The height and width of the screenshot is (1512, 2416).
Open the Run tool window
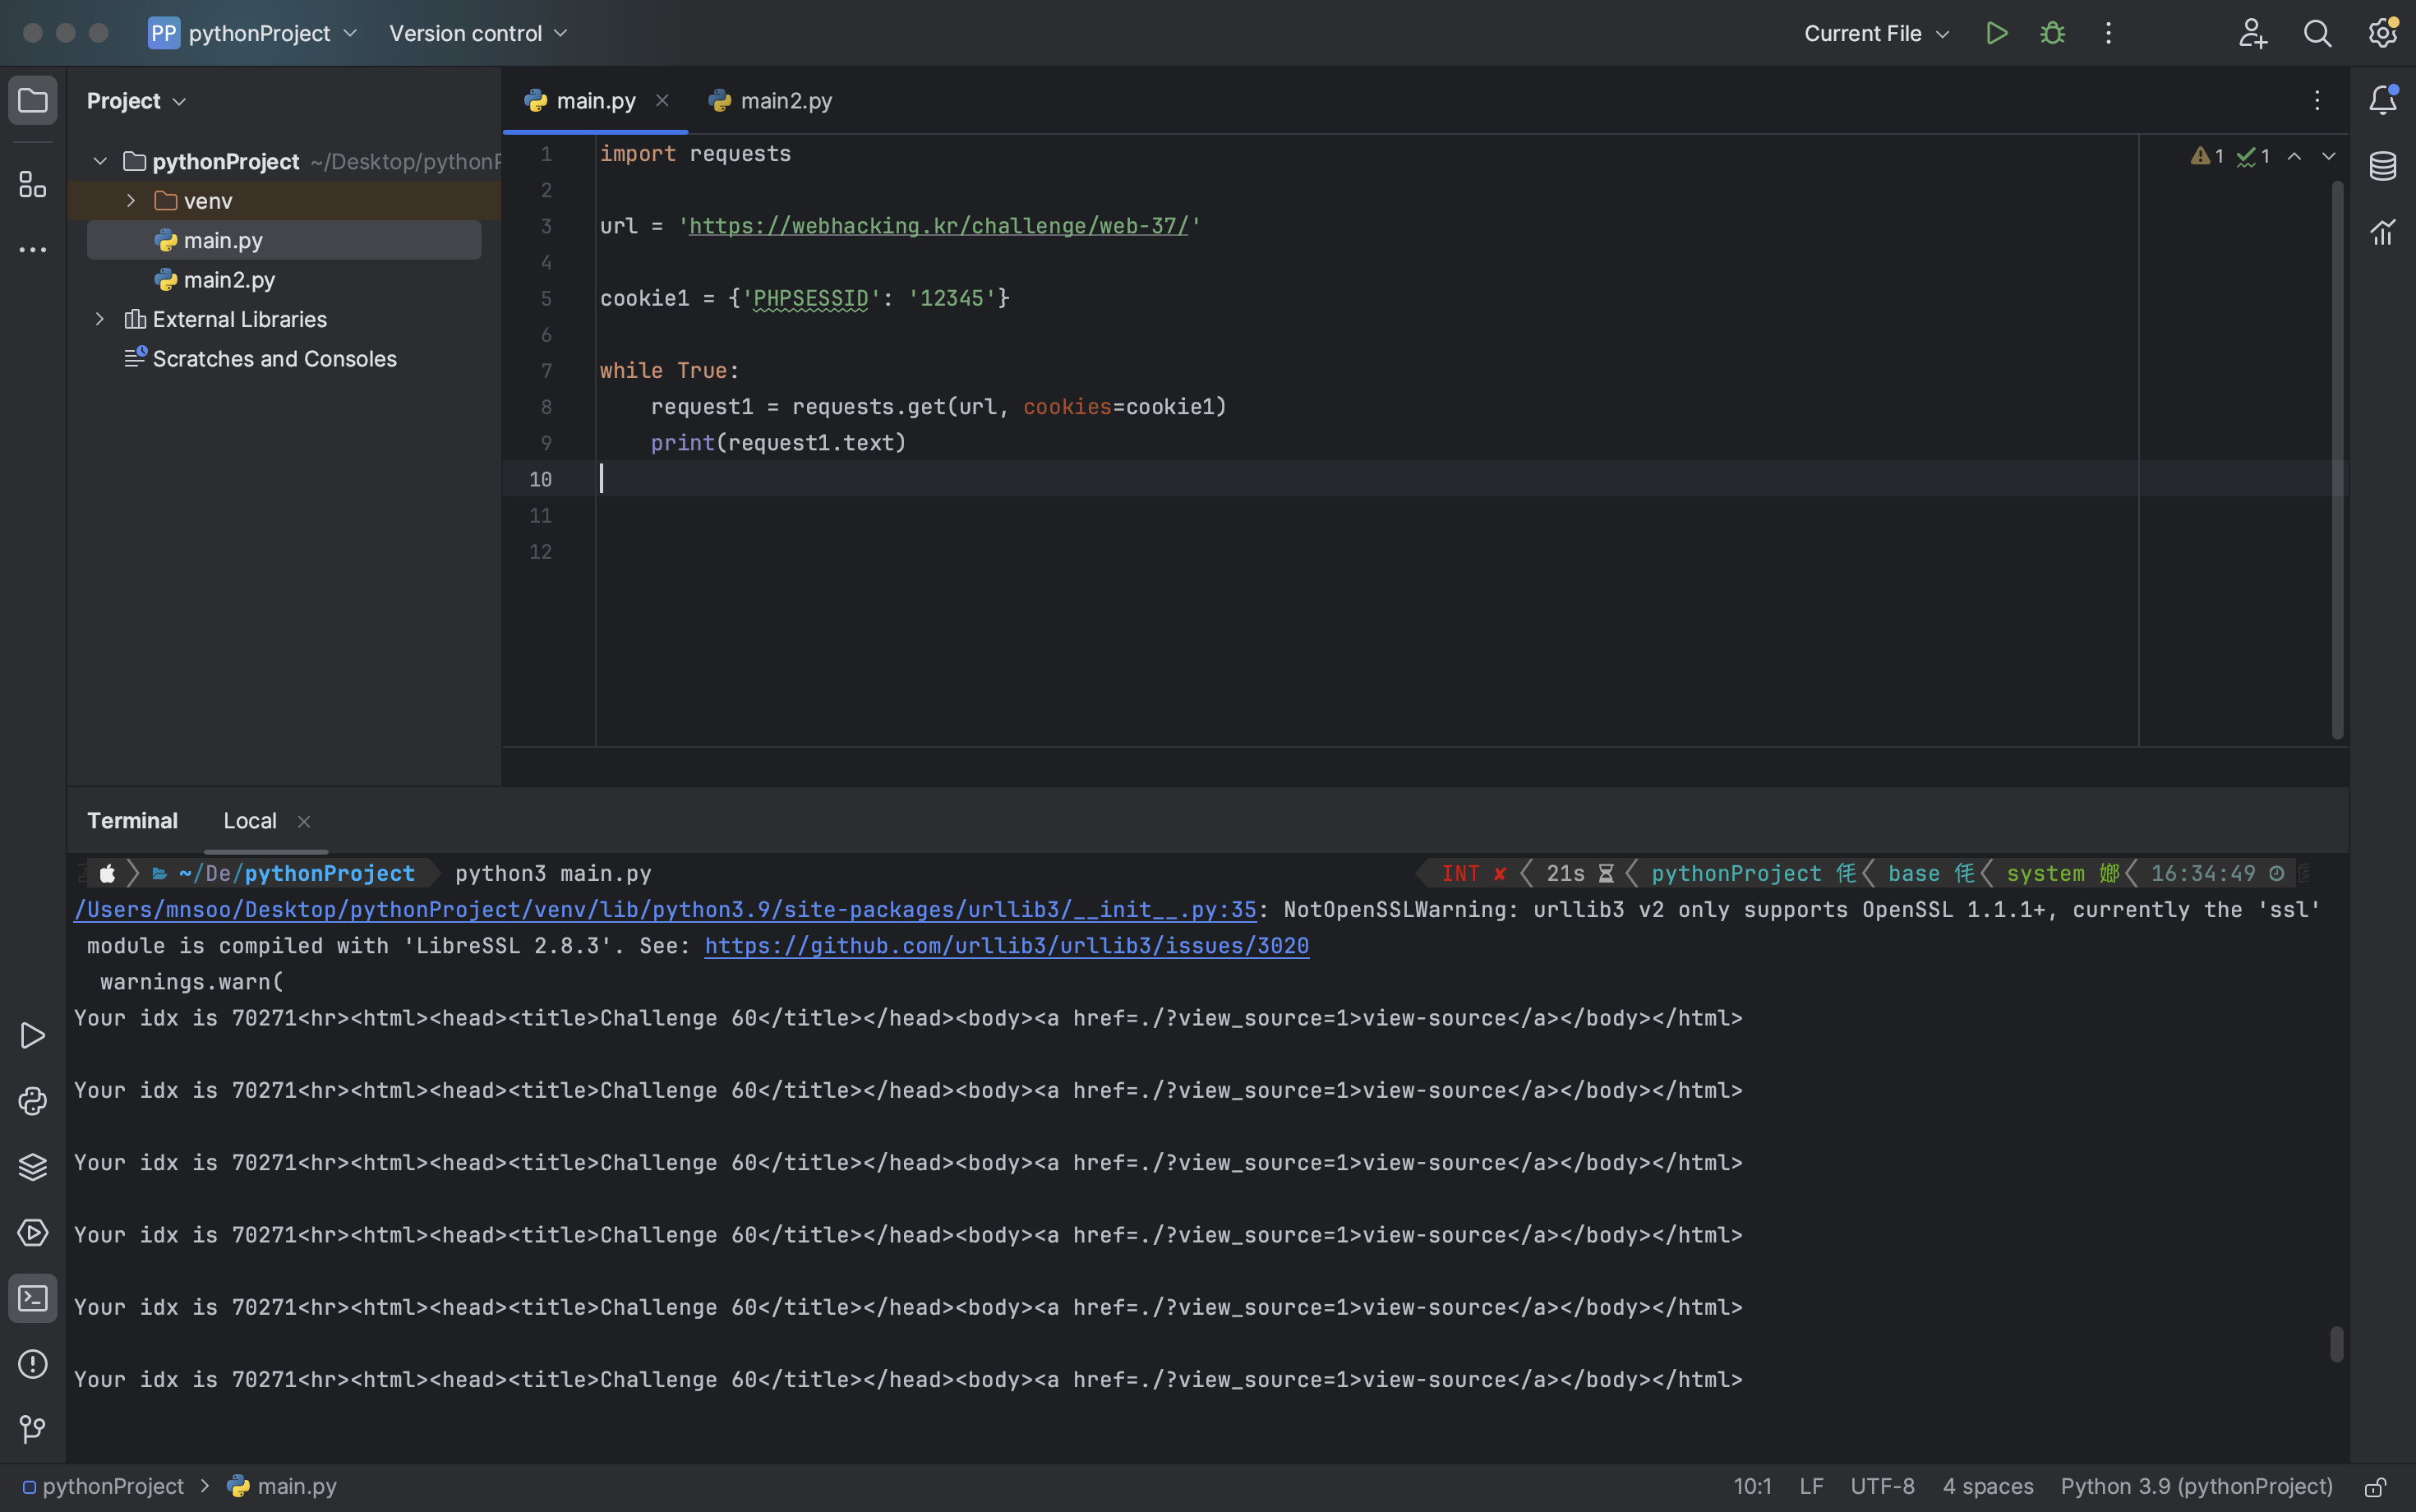pos(33,1036)
